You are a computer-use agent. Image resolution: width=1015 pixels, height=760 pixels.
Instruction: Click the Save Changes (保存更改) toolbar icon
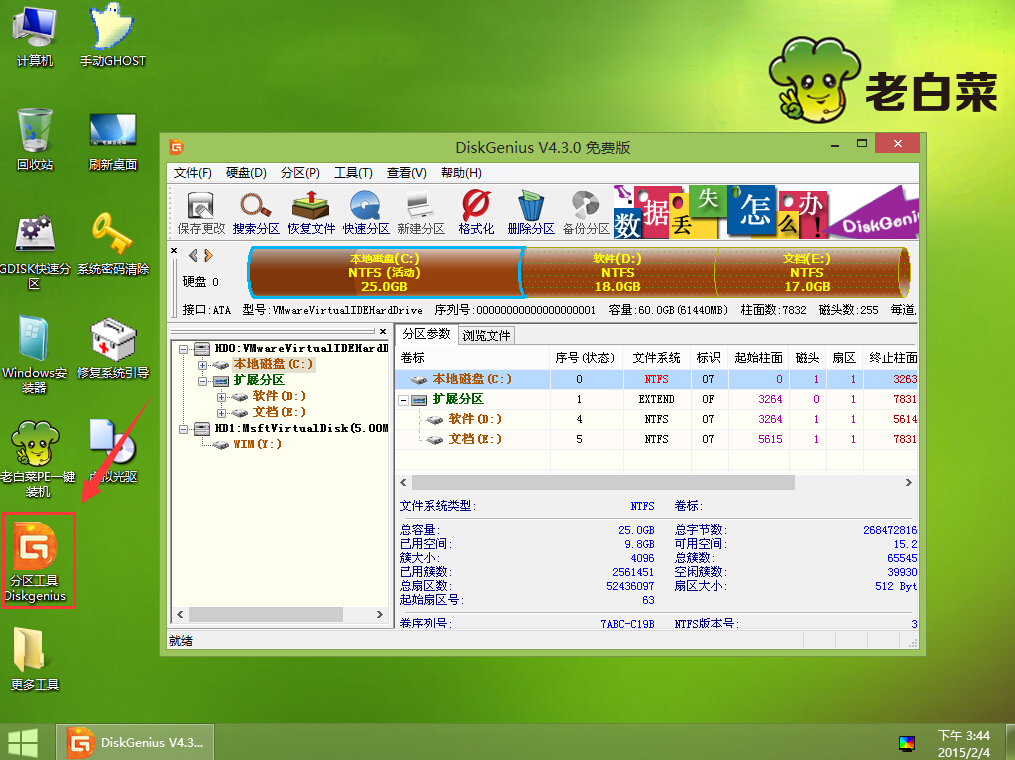click(x=201, y=213)
